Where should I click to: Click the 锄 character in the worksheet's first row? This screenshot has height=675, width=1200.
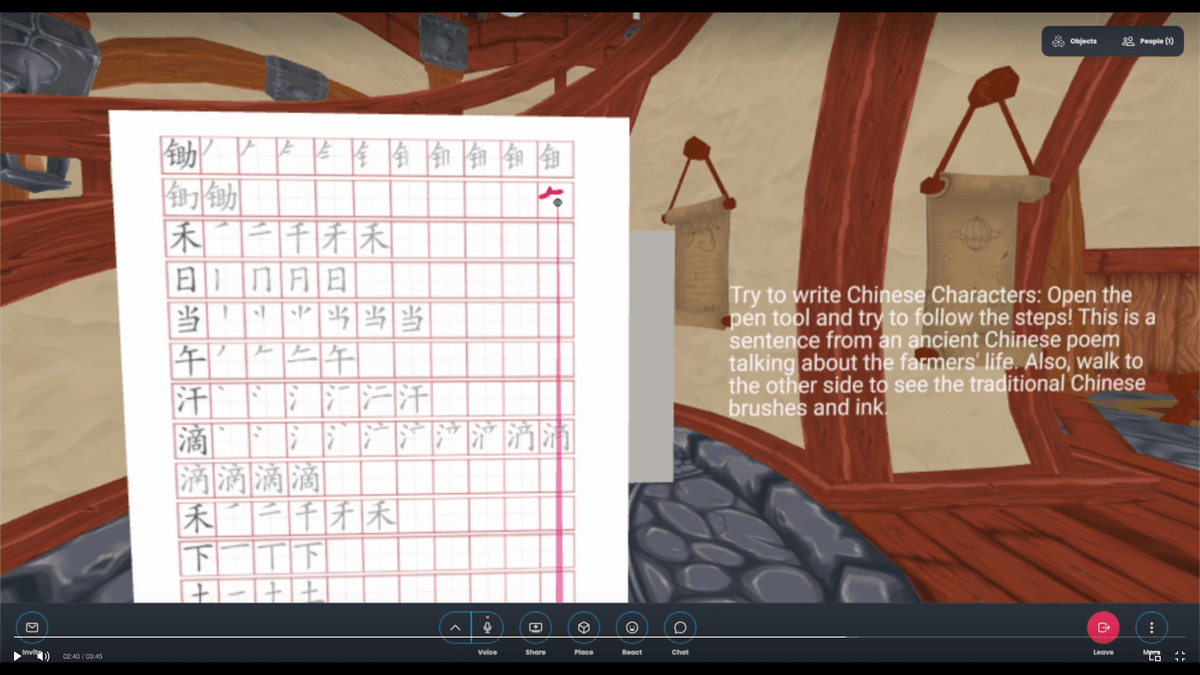(181, 156)
